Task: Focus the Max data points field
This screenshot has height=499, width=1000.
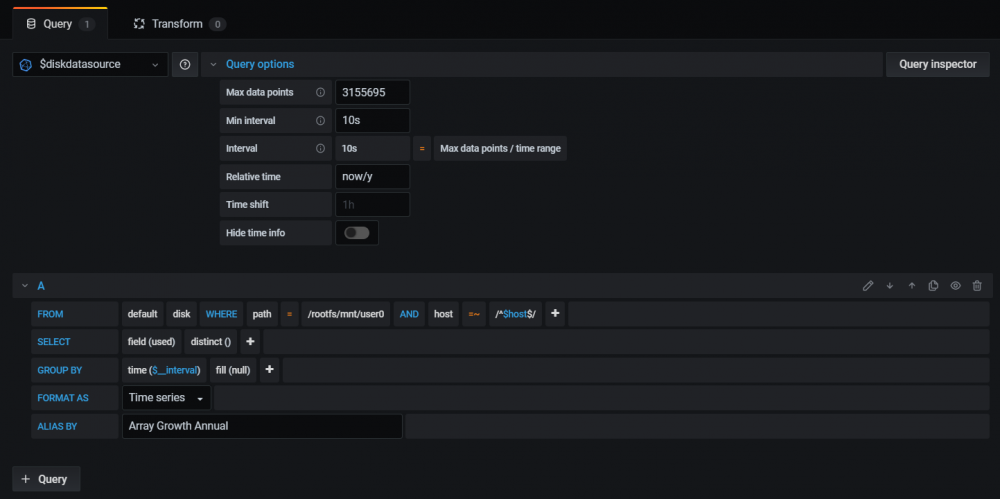Action: point(372,93)
